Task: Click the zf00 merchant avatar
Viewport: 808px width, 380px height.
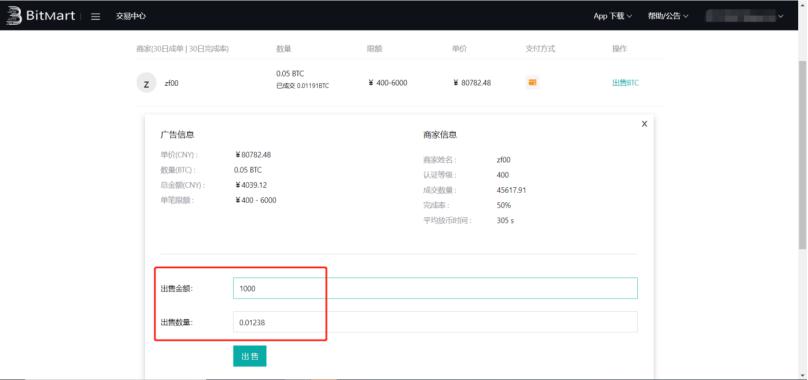Action: tap(146, 83)
